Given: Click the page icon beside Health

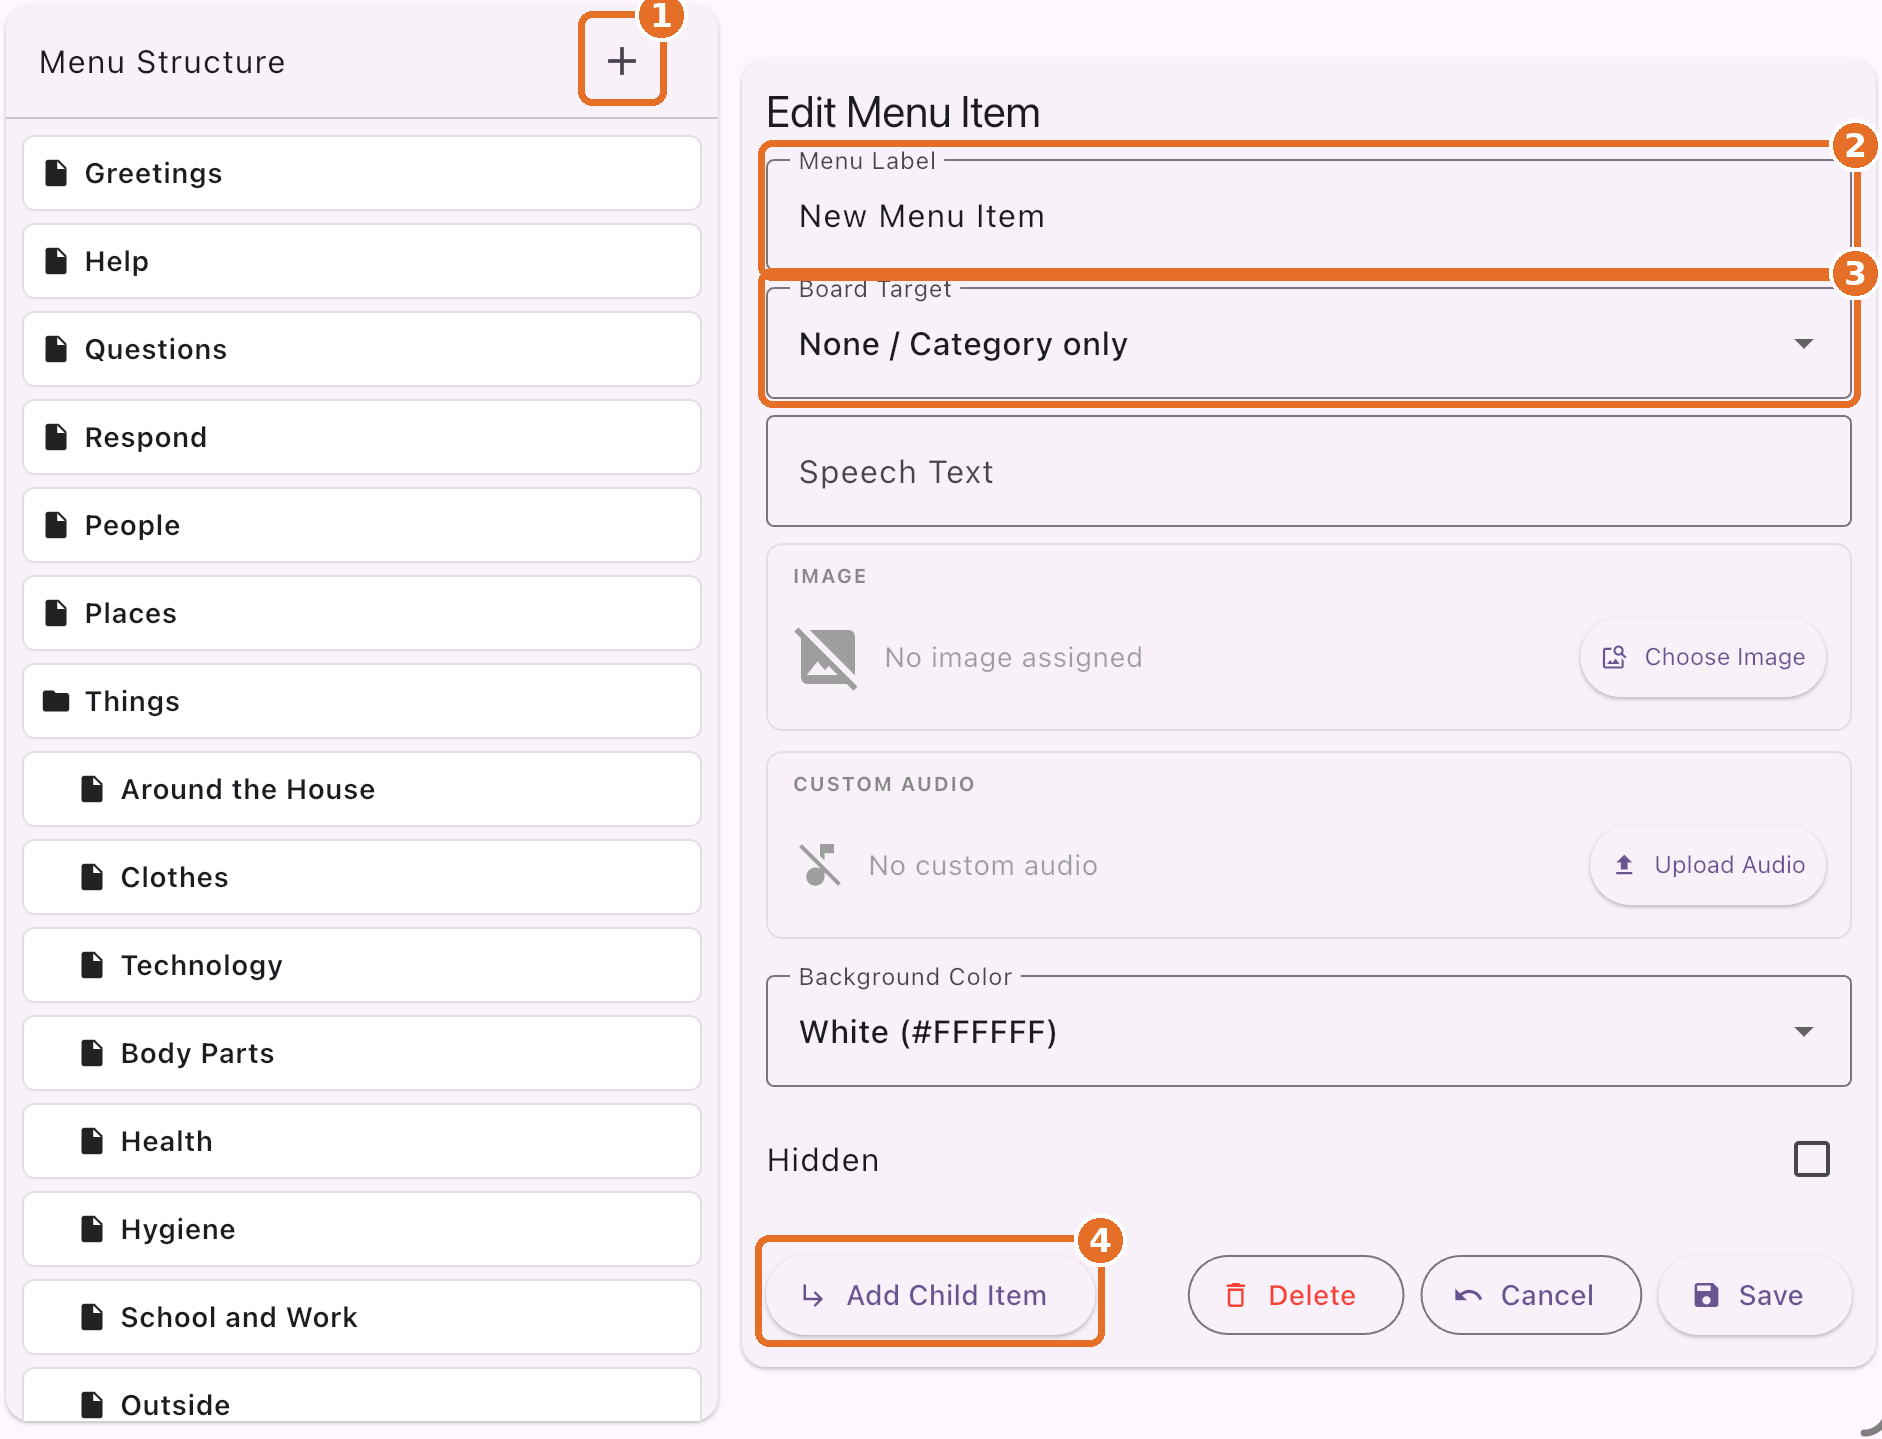Looking at the screenshot, I should [92, 1141].
